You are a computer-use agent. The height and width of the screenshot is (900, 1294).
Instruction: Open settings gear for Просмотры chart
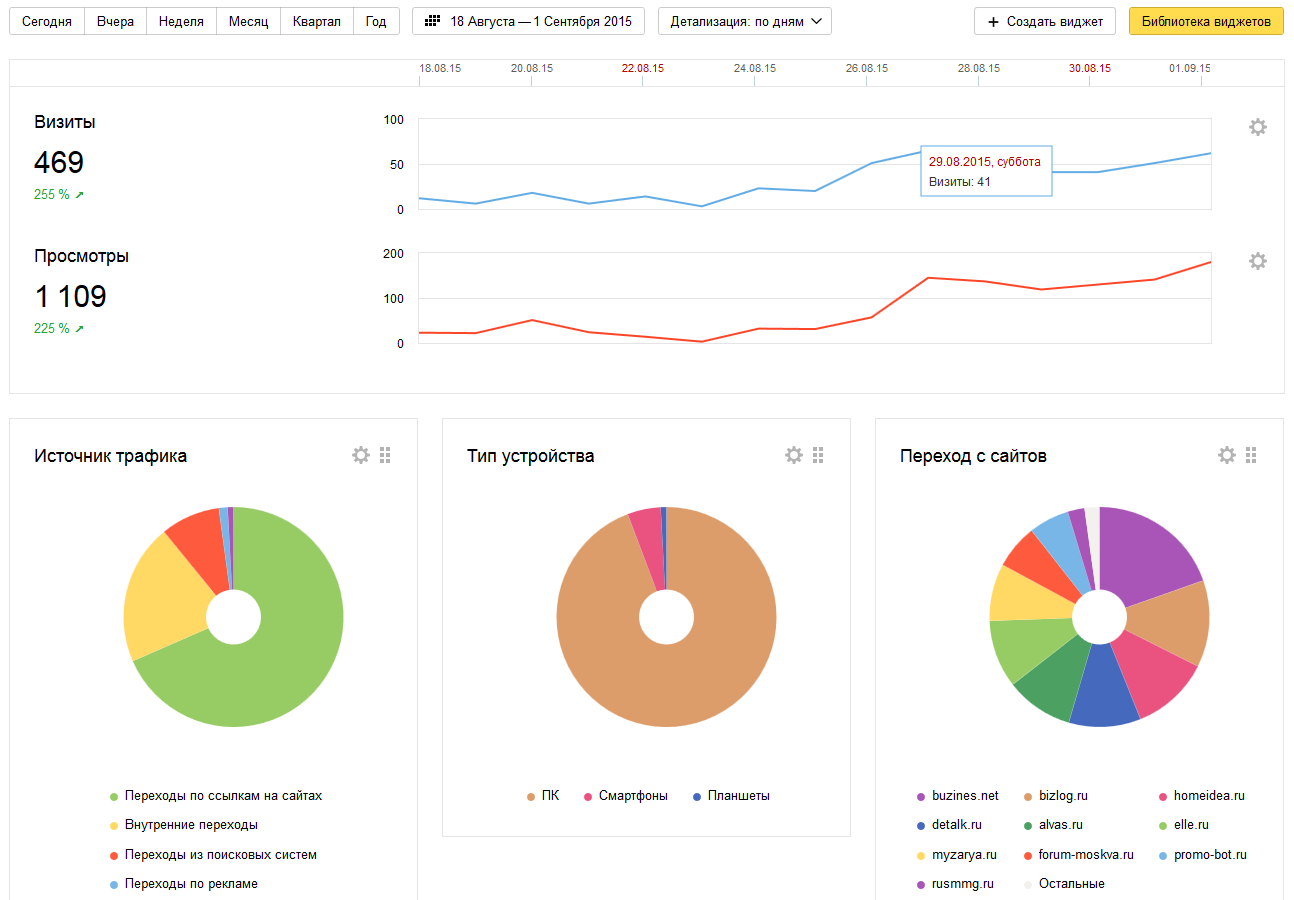coord(1257,261)
